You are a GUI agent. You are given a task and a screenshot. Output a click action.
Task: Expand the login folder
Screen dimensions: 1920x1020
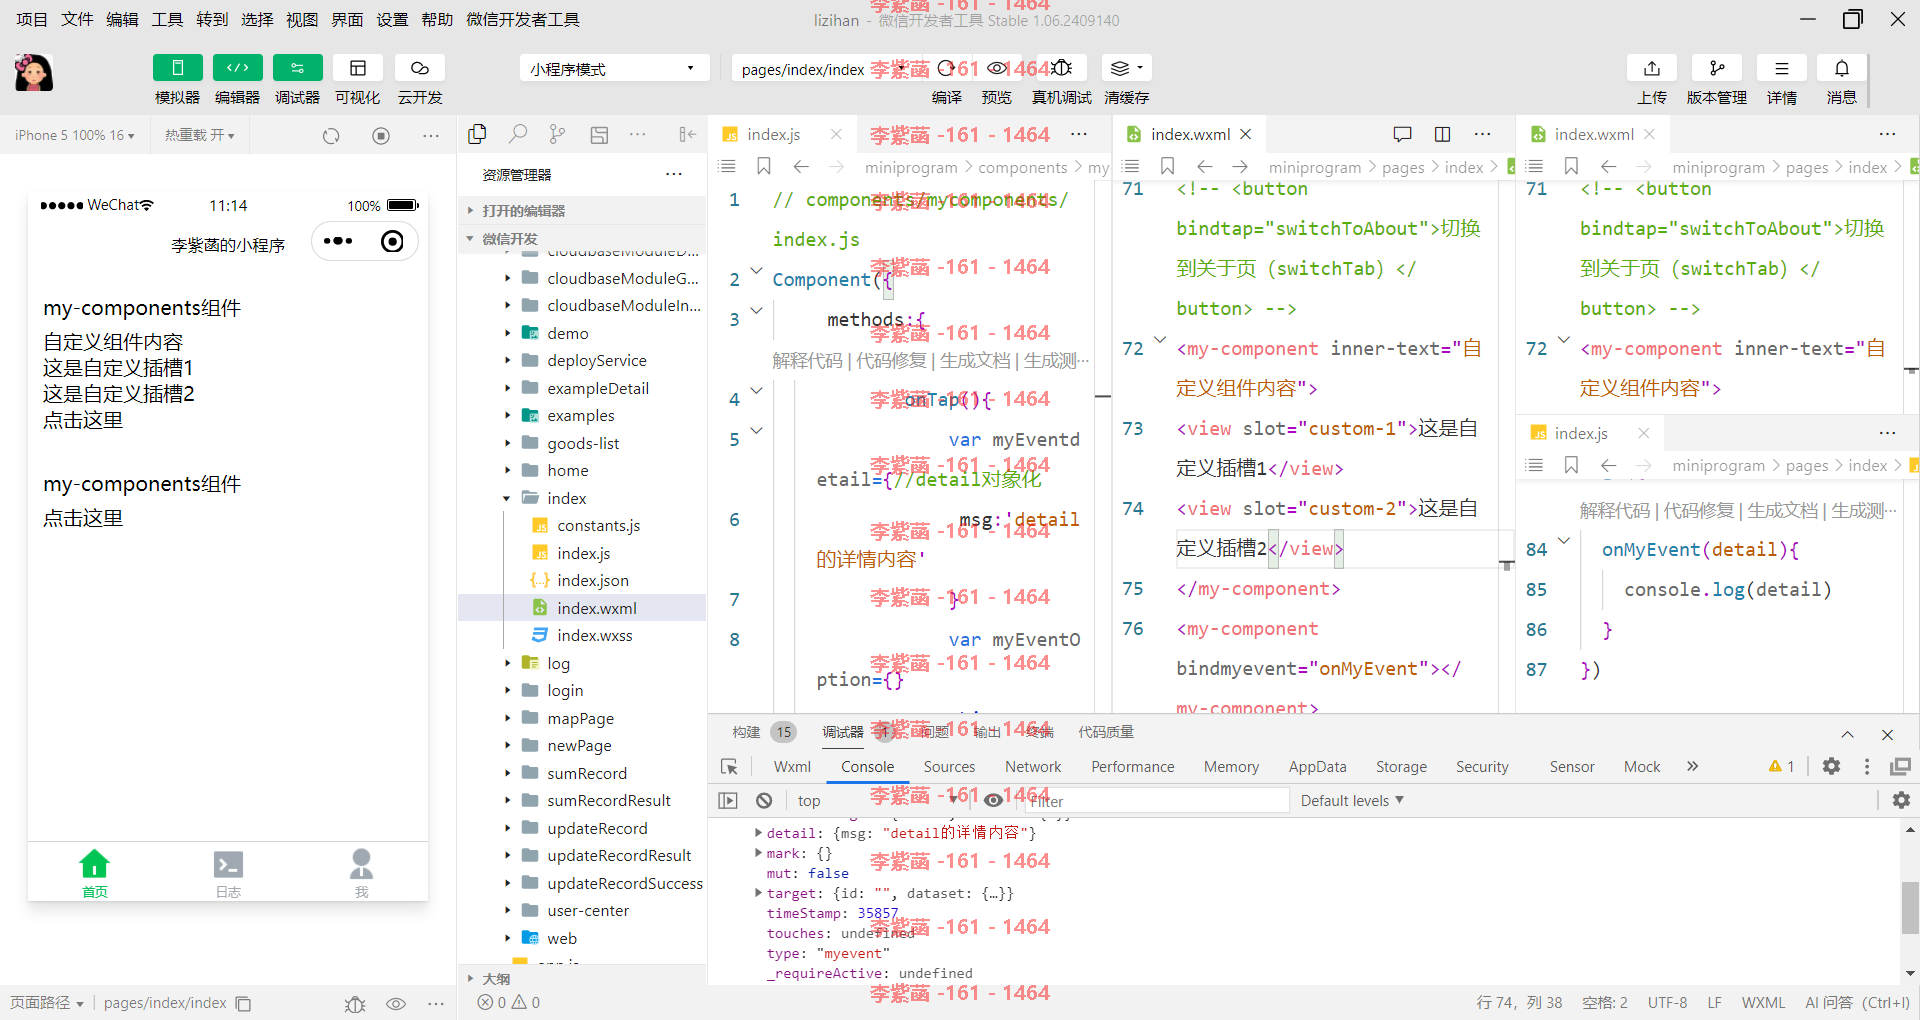(x=583, y=690)
